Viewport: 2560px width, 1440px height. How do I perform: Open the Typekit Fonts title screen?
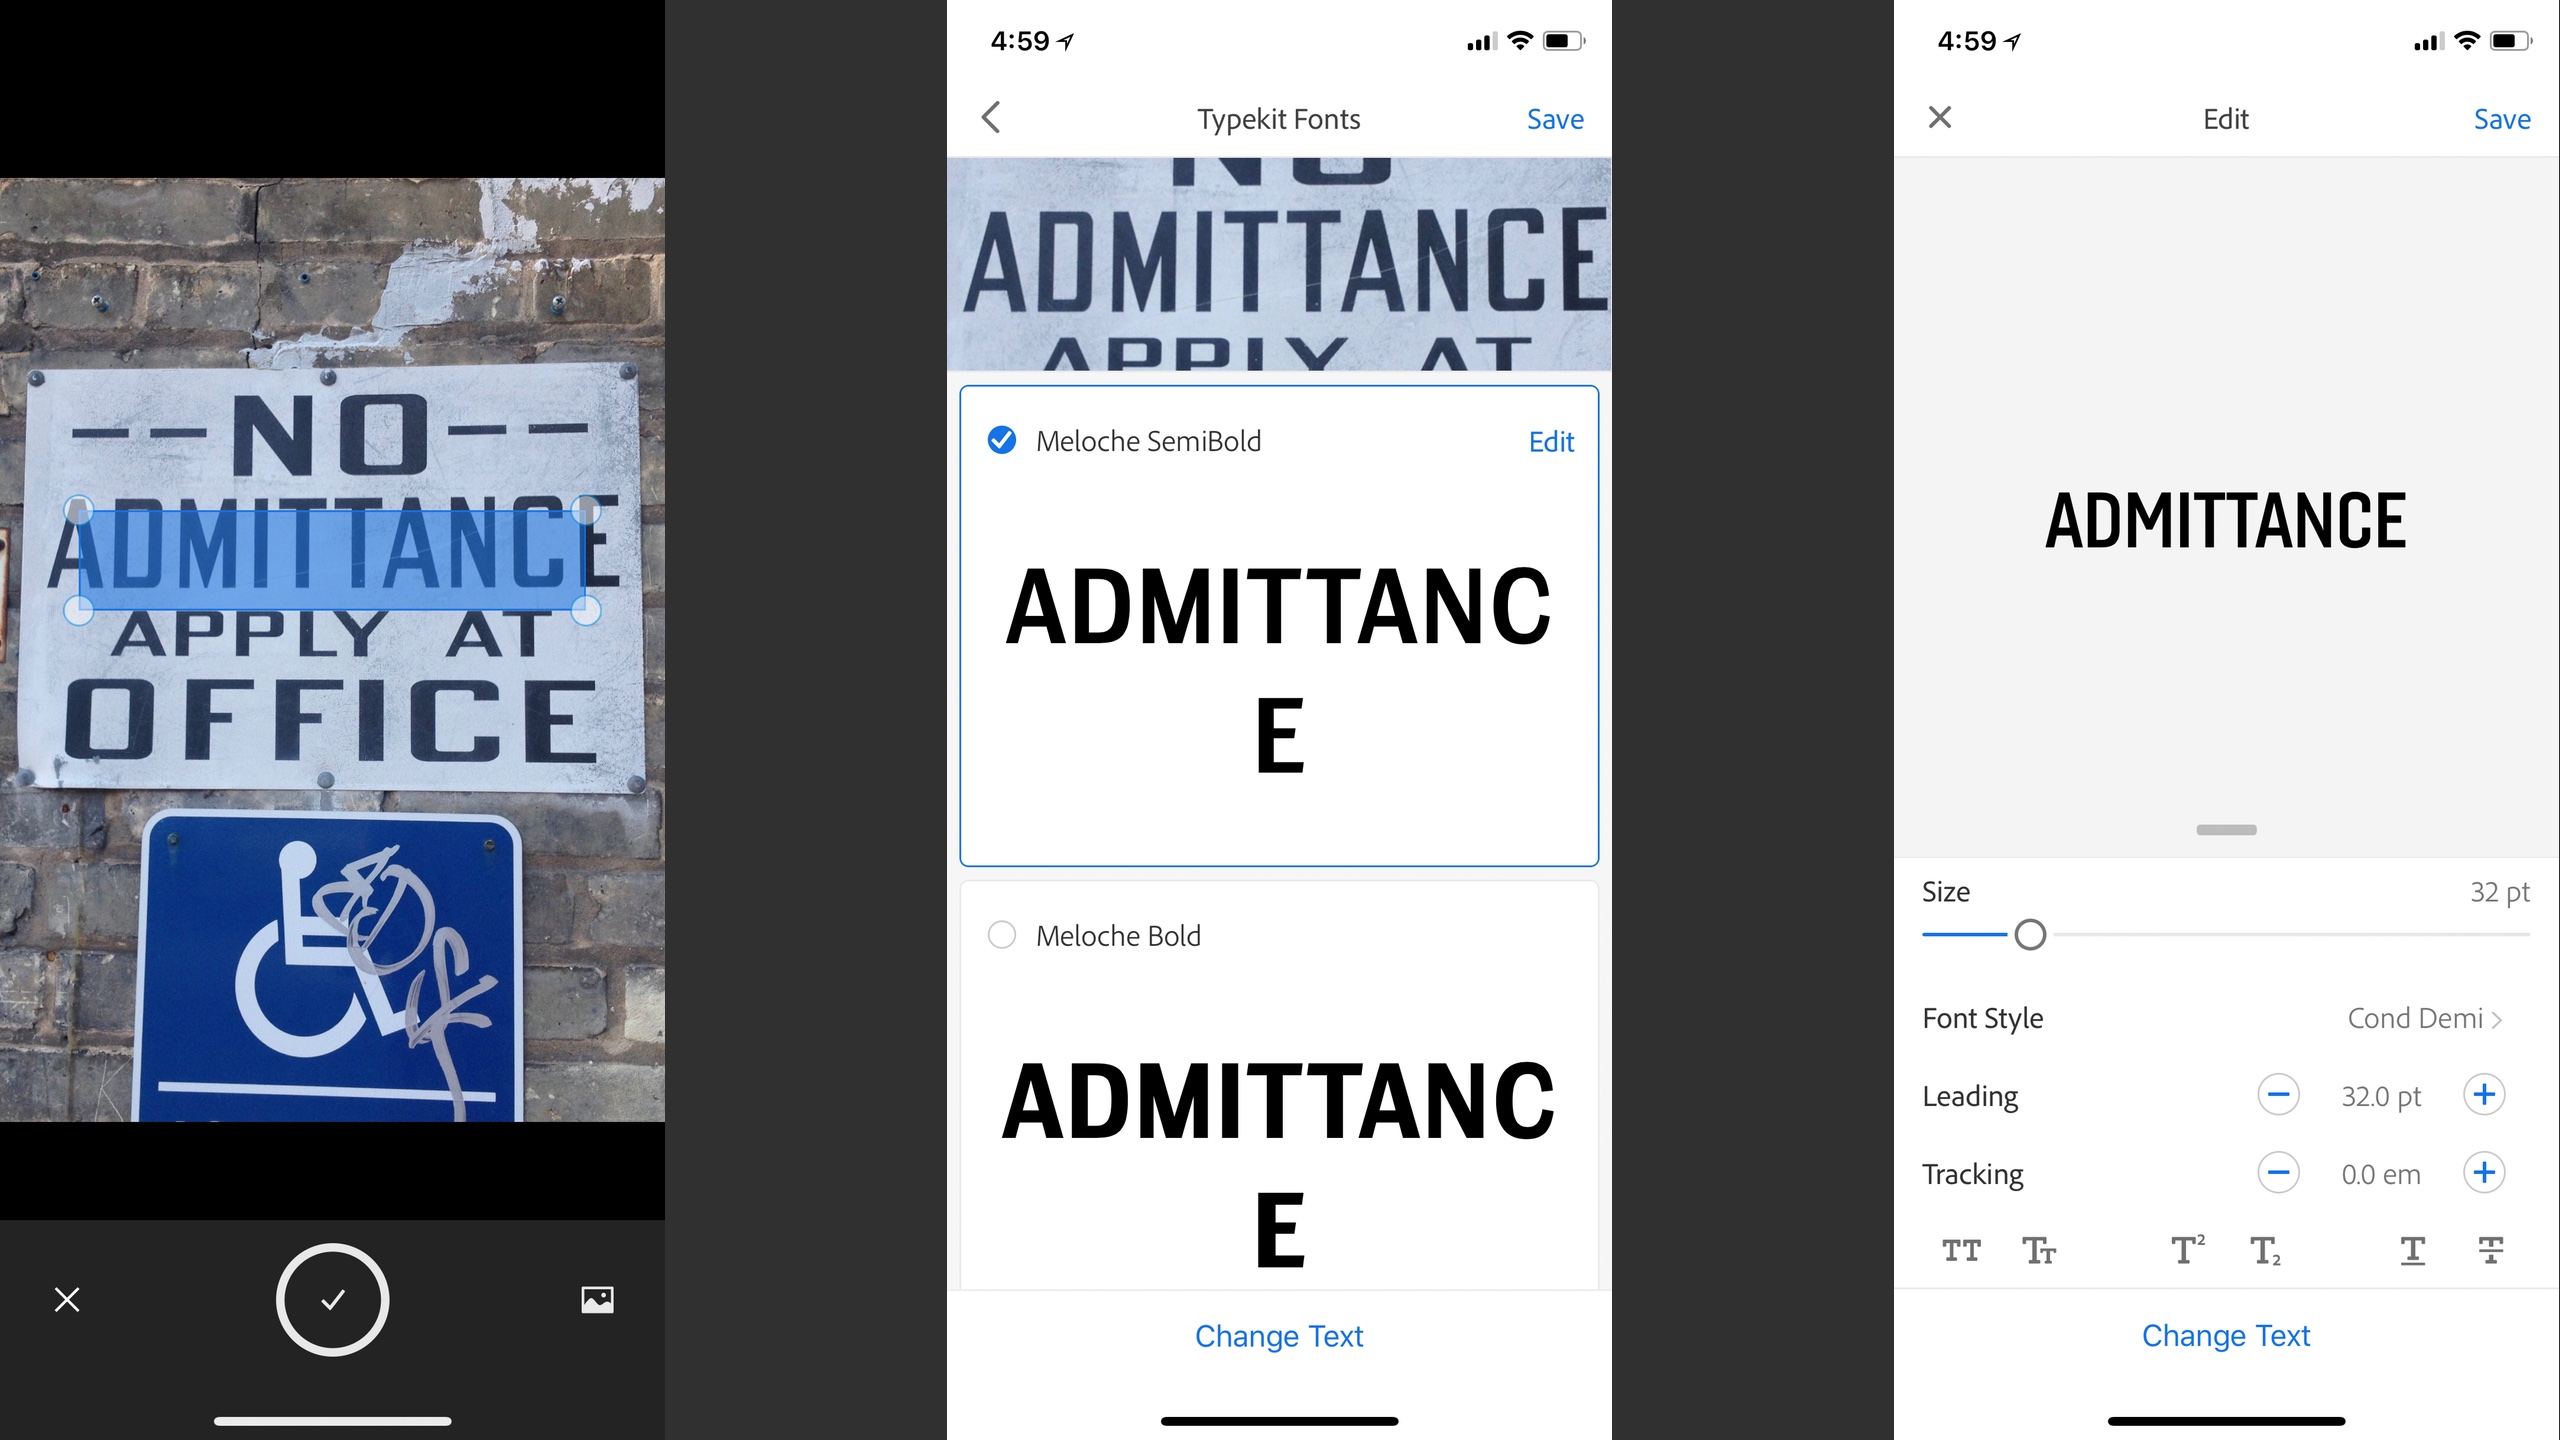pos(1278,117)
